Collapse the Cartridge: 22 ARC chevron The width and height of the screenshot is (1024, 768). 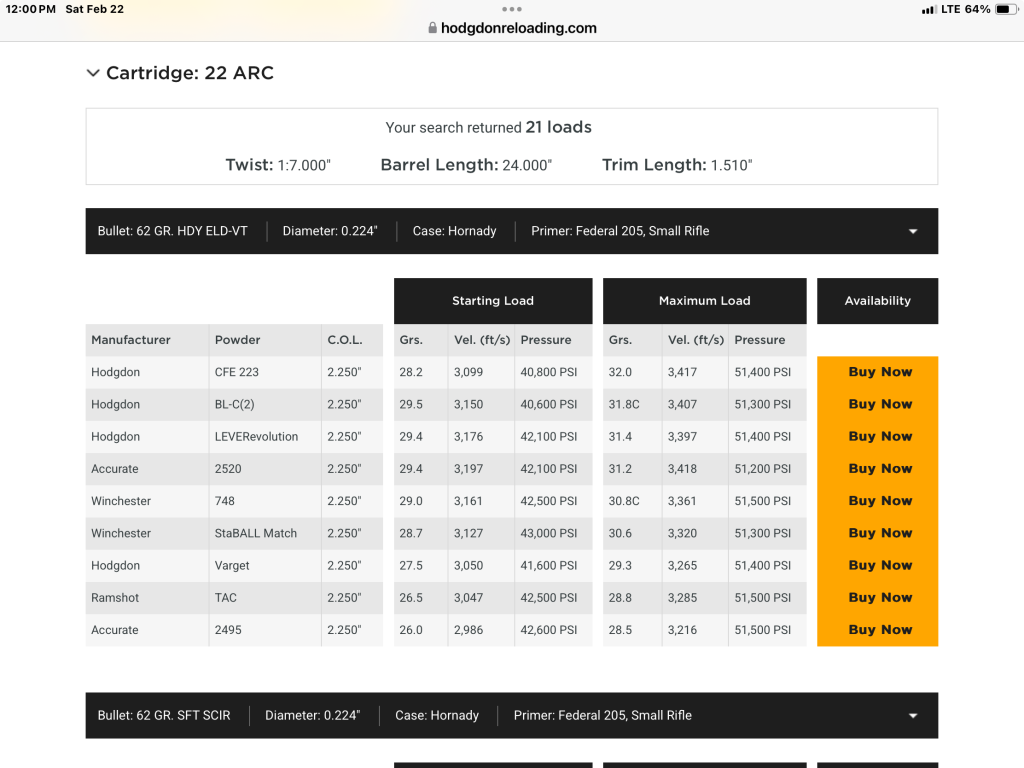tap(93, 73)
